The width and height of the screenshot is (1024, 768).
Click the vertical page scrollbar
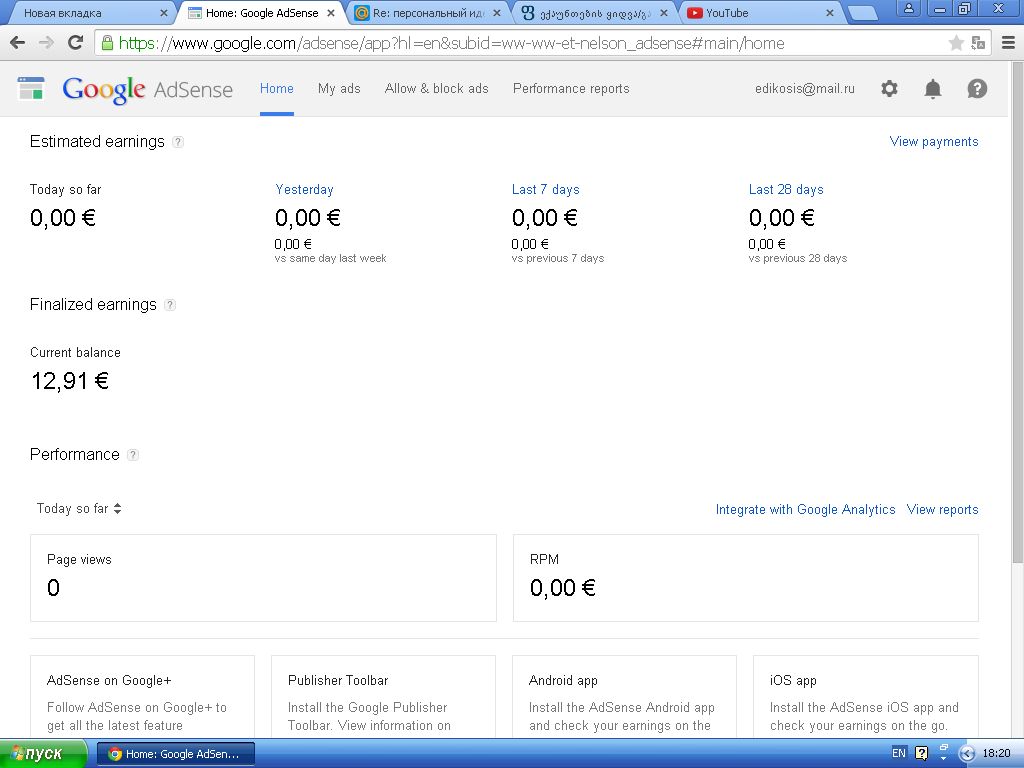pos(1017,313)
